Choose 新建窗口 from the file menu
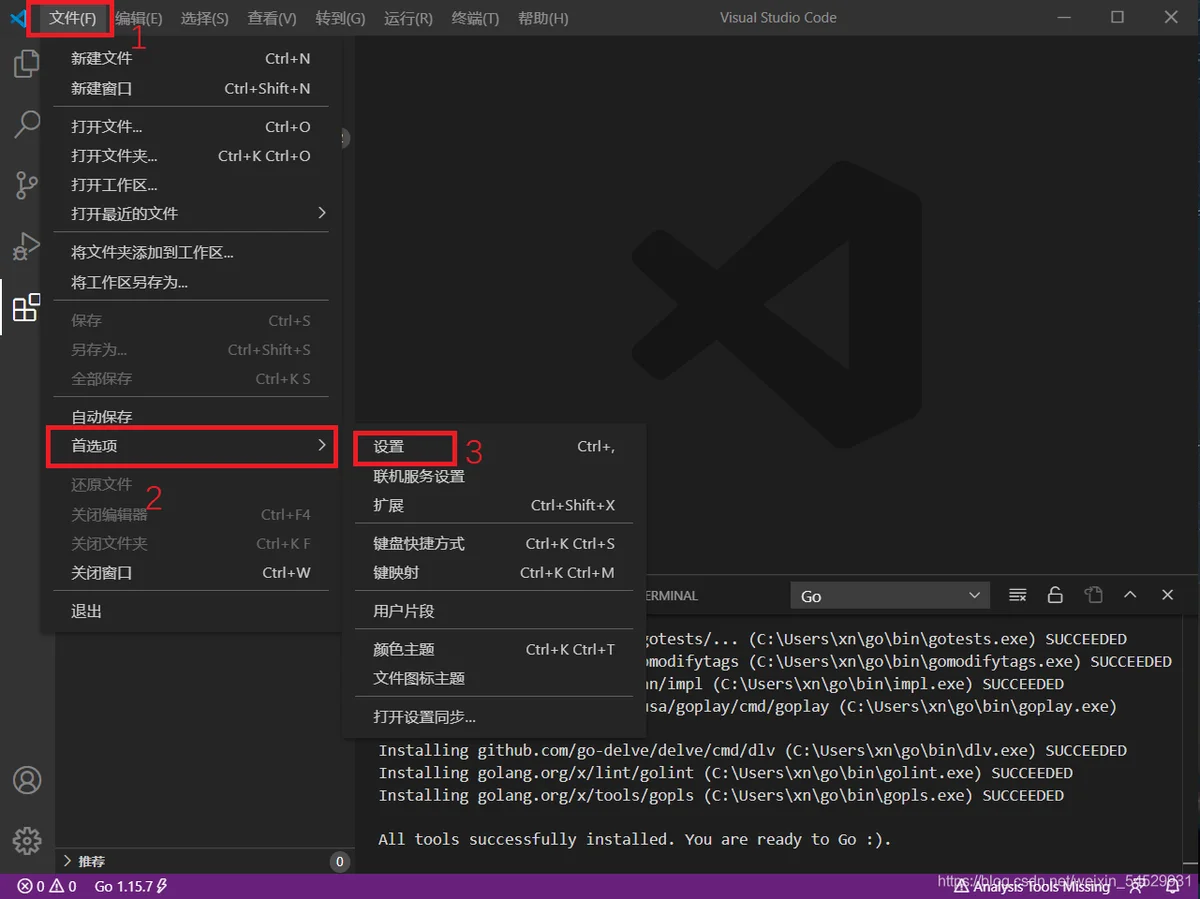 click(x=191, y=88)
